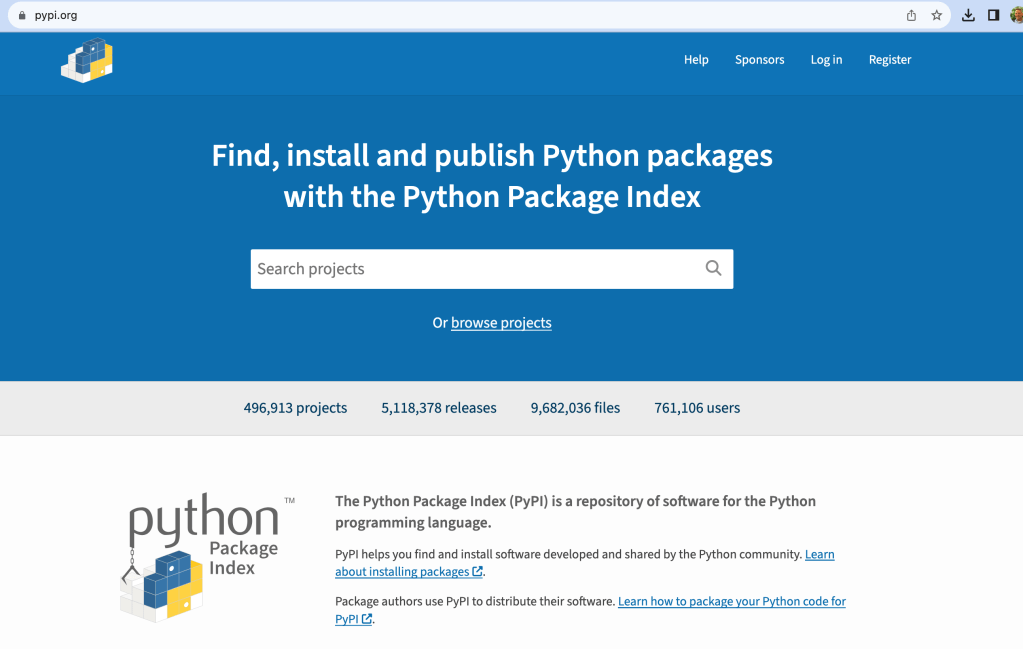Follow the browse projects link
Image resolution: width=1023 pixels, height=649 pixels.
click(501, 323)
